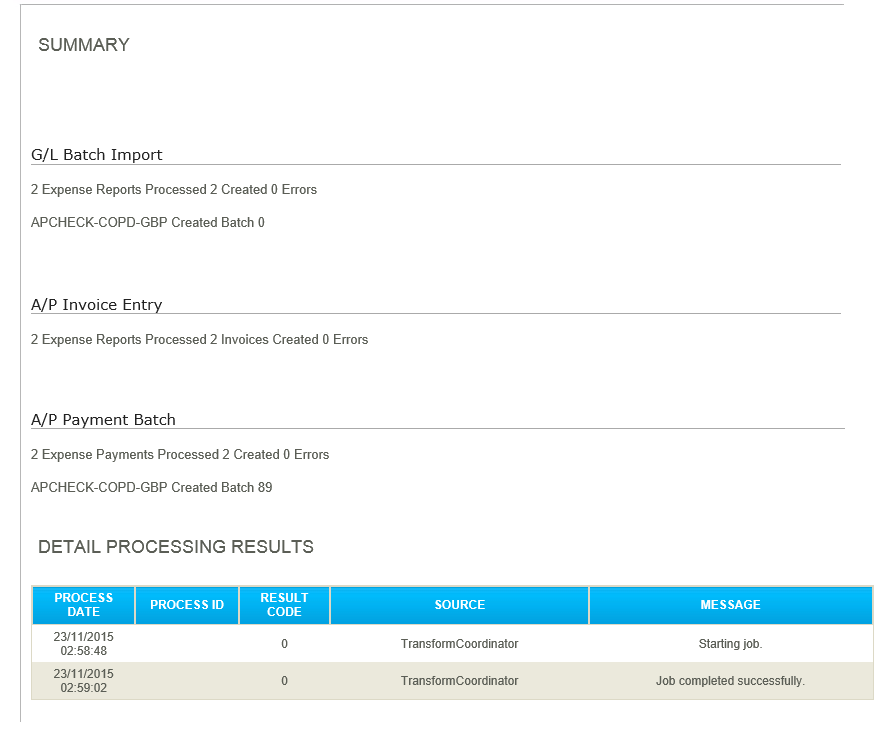Viewport: 889px width, 732px height.
Task: Click the Created Batch 89 line
Action: pyautogui.click(x=152, y=488)
